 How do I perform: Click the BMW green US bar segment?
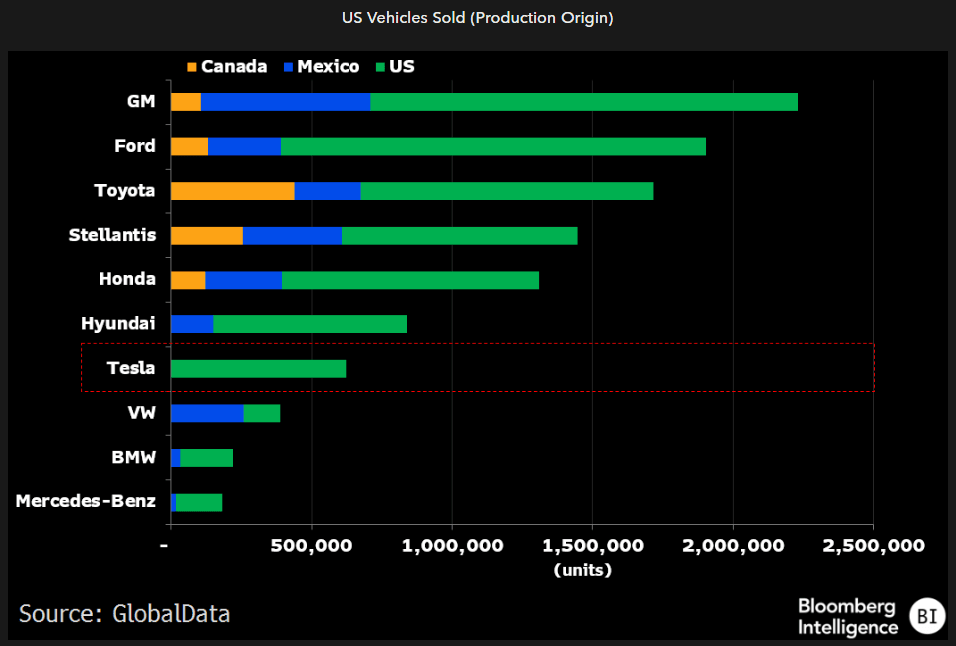pyautogui.click(x=206, y=457)
